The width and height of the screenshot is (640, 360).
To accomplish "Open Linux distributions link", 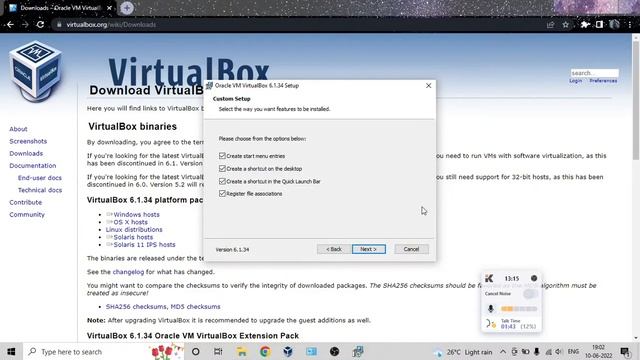I will (x=134, y=229).
